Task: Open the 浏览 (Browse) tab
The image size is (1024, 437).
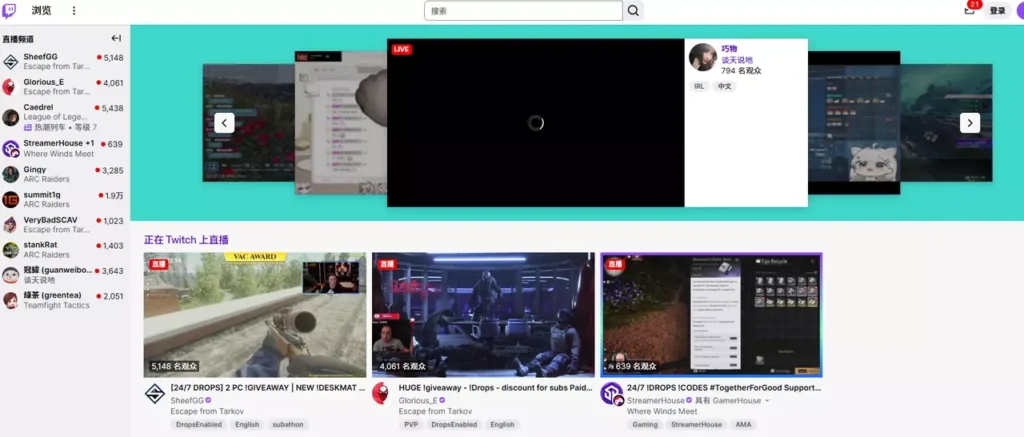Action: point(41,11)
